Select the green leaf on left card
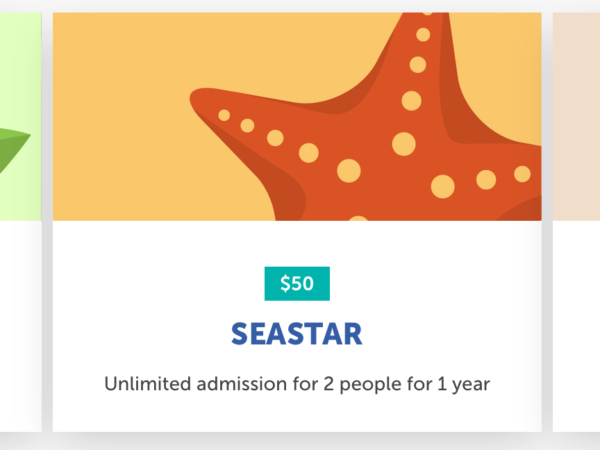Viewport: 600px width, 450px height. (x=13, y=150)
